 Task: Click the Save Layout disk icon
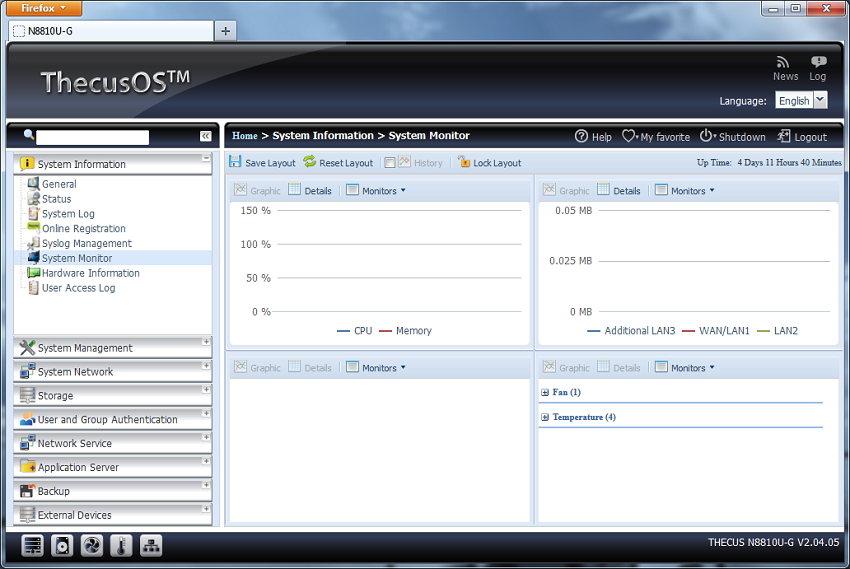point(235,161)
